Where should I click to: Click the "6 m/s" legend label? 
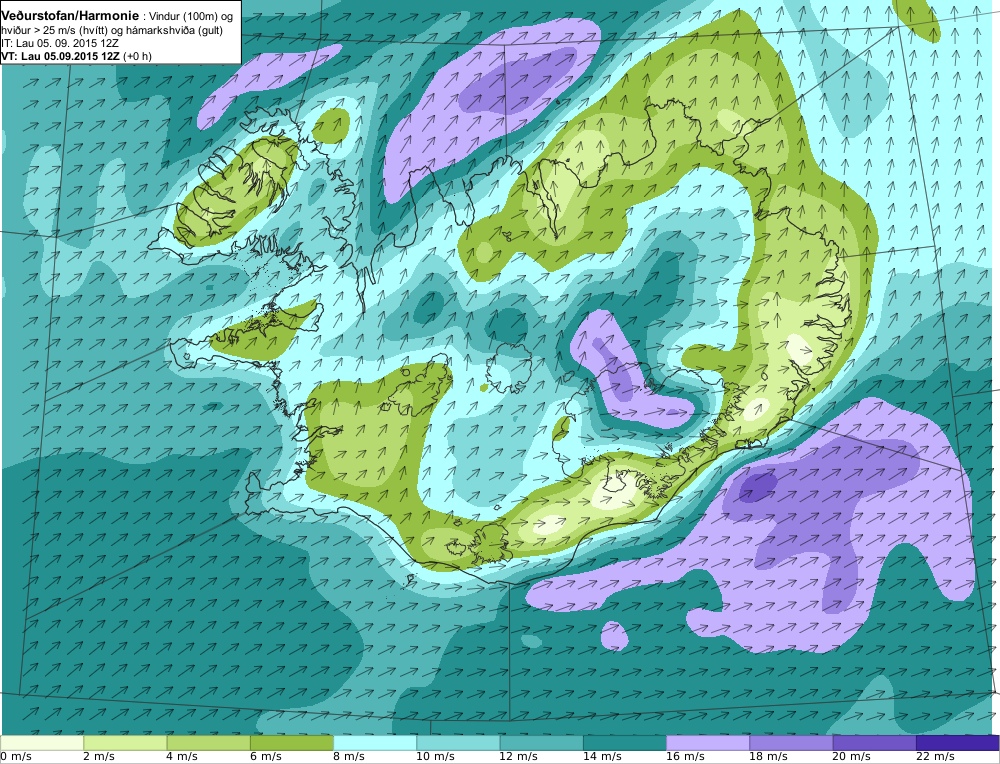coord(265,757)
